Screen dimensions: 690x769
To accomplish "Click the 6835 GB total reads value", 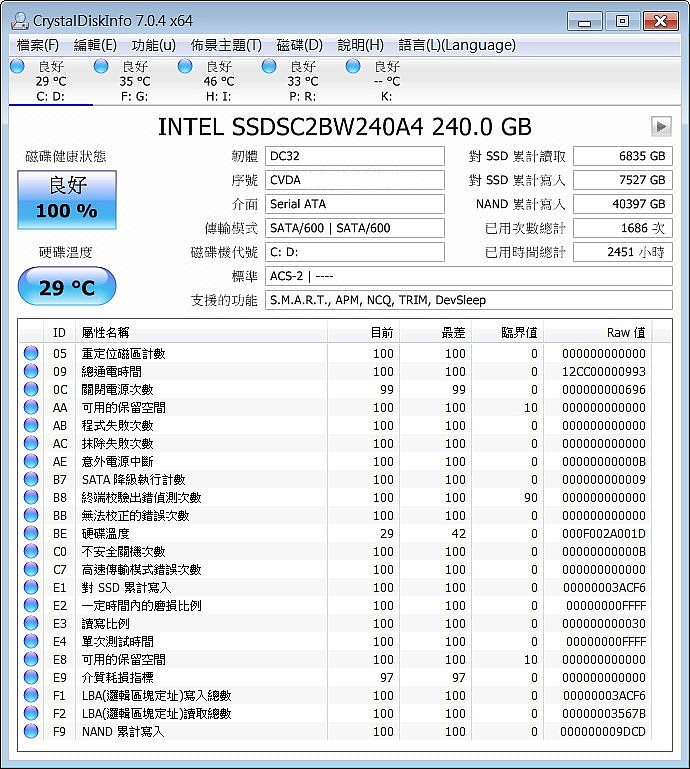I will [x=622, y=156].
